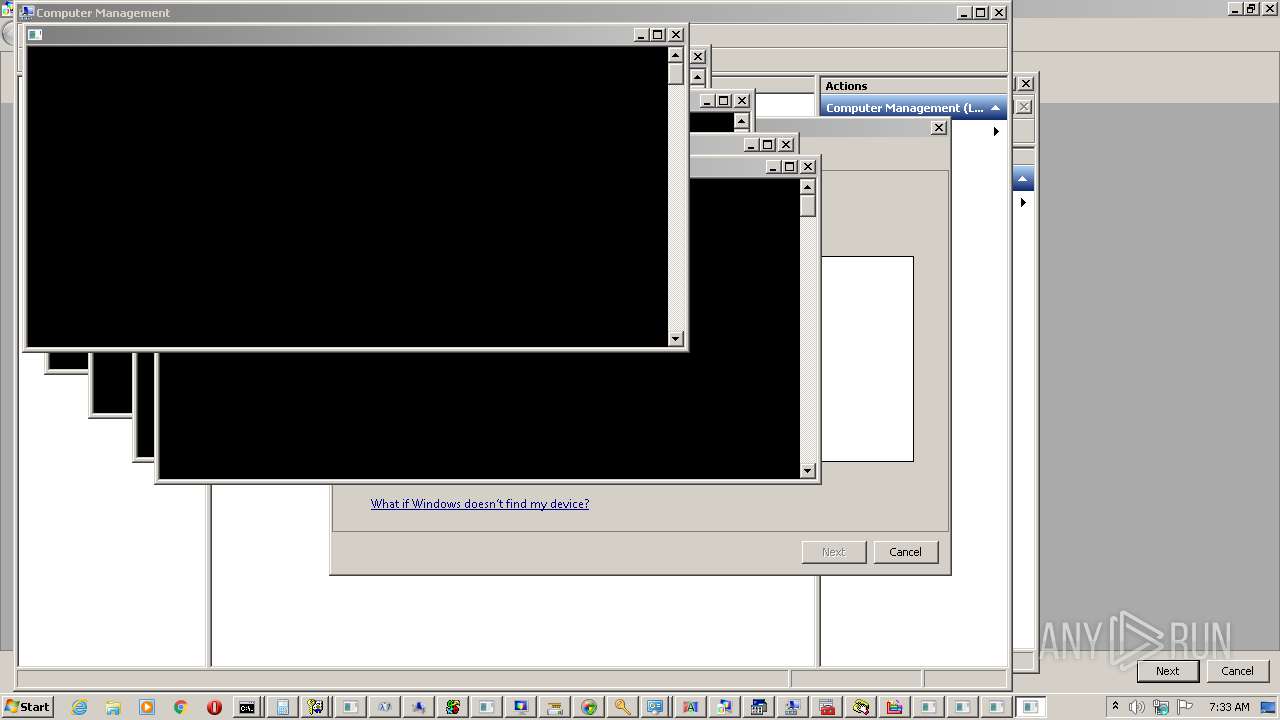Collapse the Computer Management actions section
The width and height of the screenshot is (1280, 720).
pos(995,108)
